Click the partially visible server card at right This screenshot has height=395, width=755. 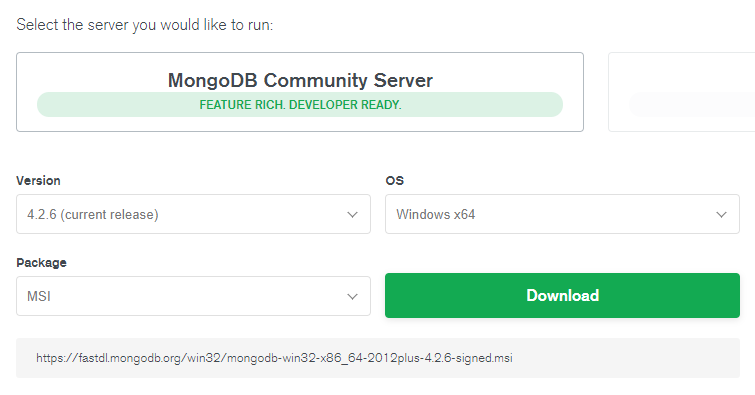coord(682,92)
